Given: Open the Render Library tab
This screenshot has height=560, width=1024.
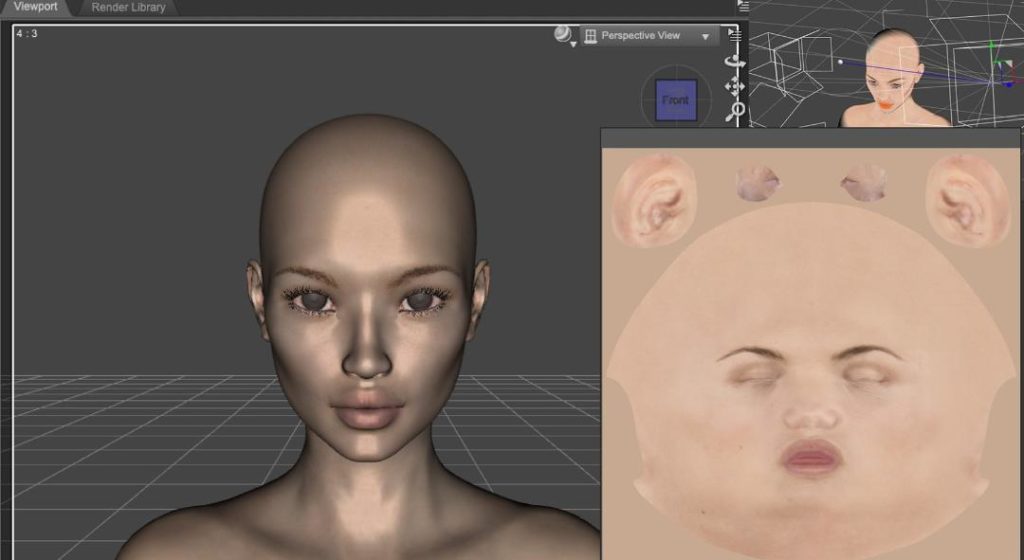Looking at the screenshot, I should (128, 7).
